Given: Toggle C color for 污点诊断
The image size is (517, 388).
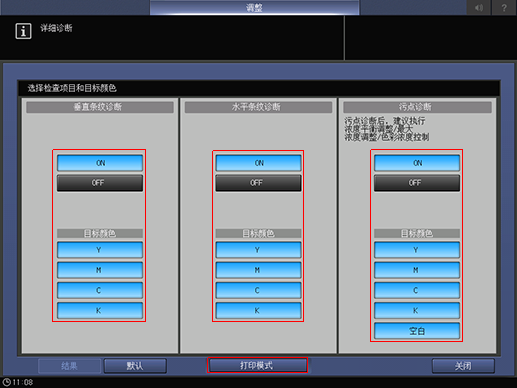Looking at the screenshot, I should pos(417,290).
